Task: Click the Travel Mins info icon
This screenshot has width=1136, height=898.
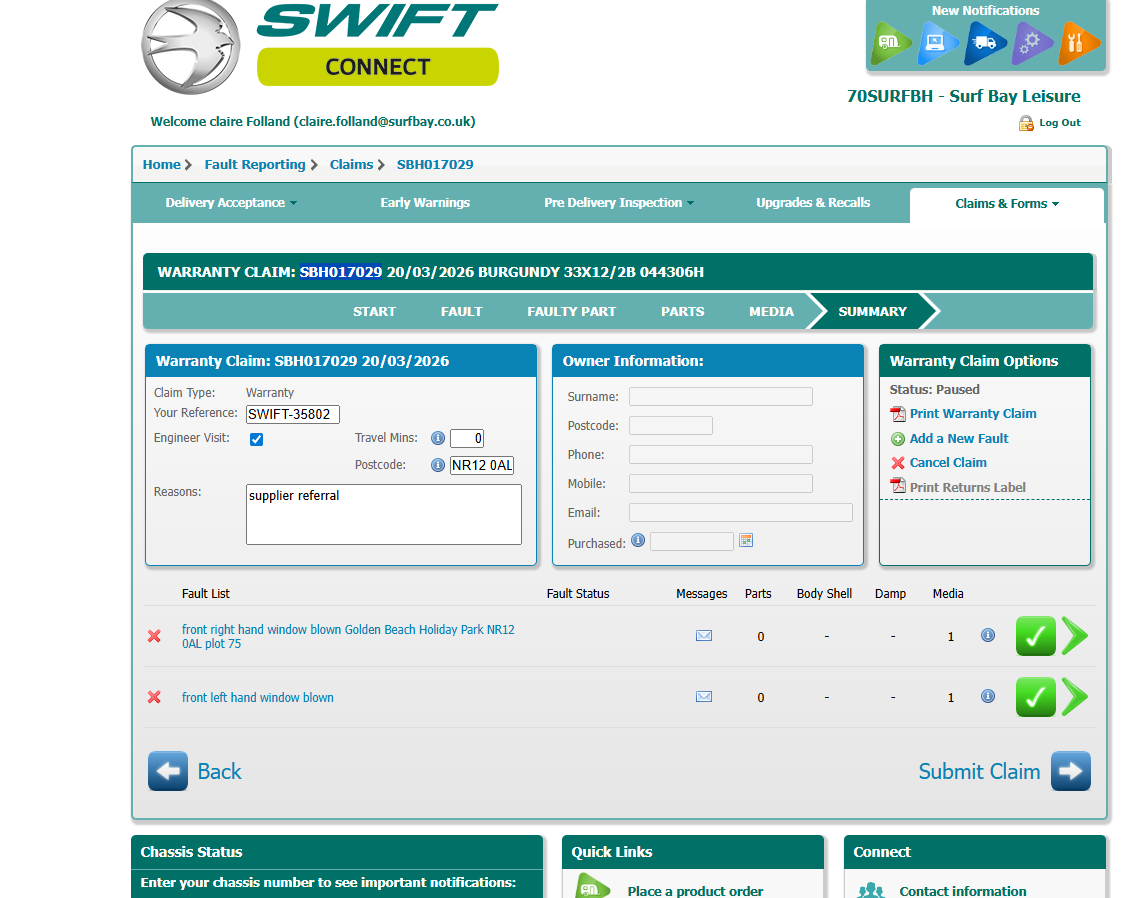Action: click(x=438, y=438)
